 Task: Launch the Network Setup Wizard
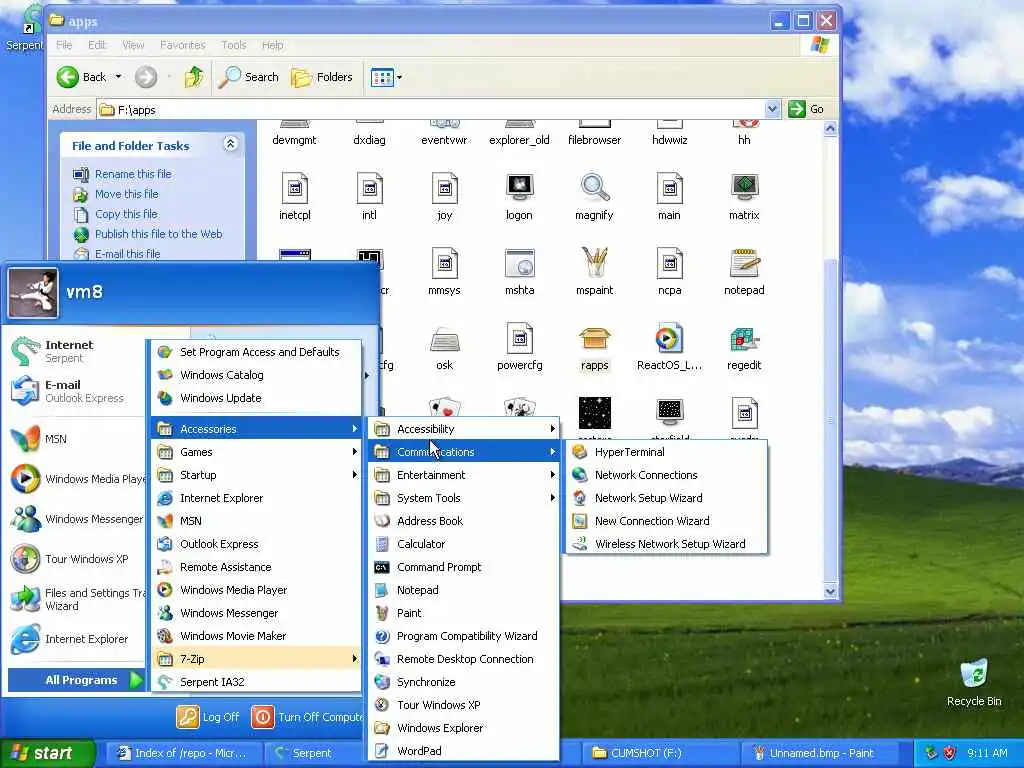tap(666, 498)
